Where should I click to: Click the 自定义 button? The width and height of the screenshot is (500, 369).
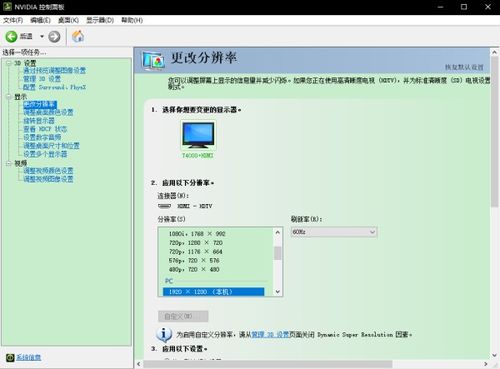click(183, 316)
